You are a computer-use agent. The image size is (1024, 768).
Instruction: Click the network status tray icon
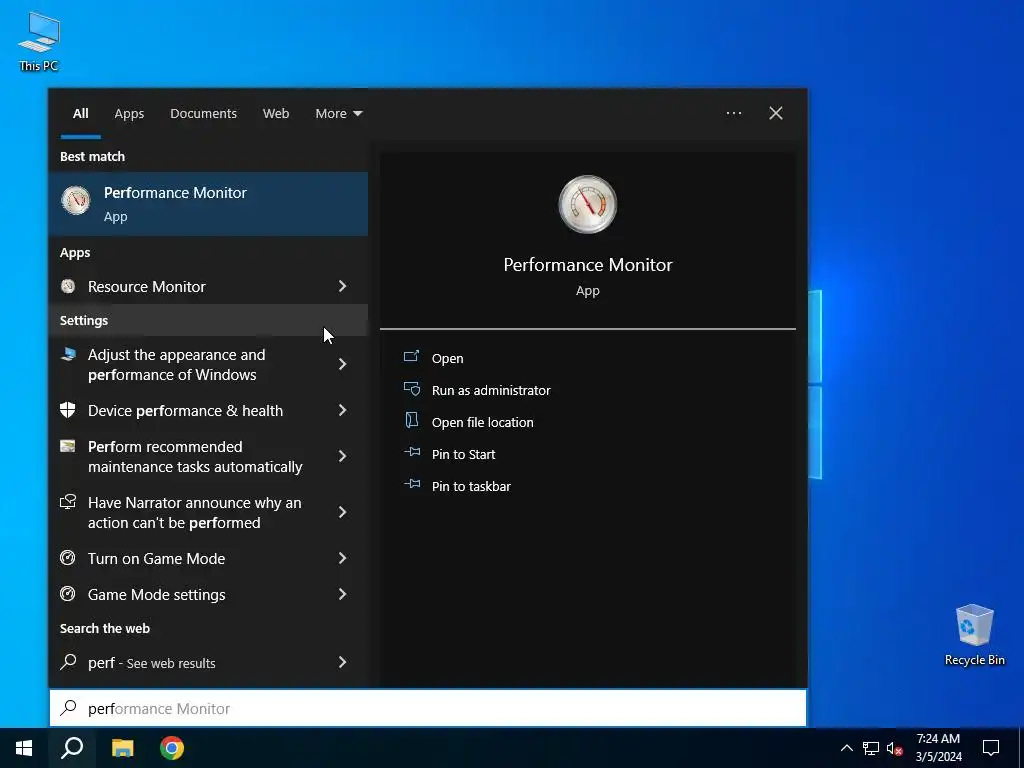tap(871, 748)
